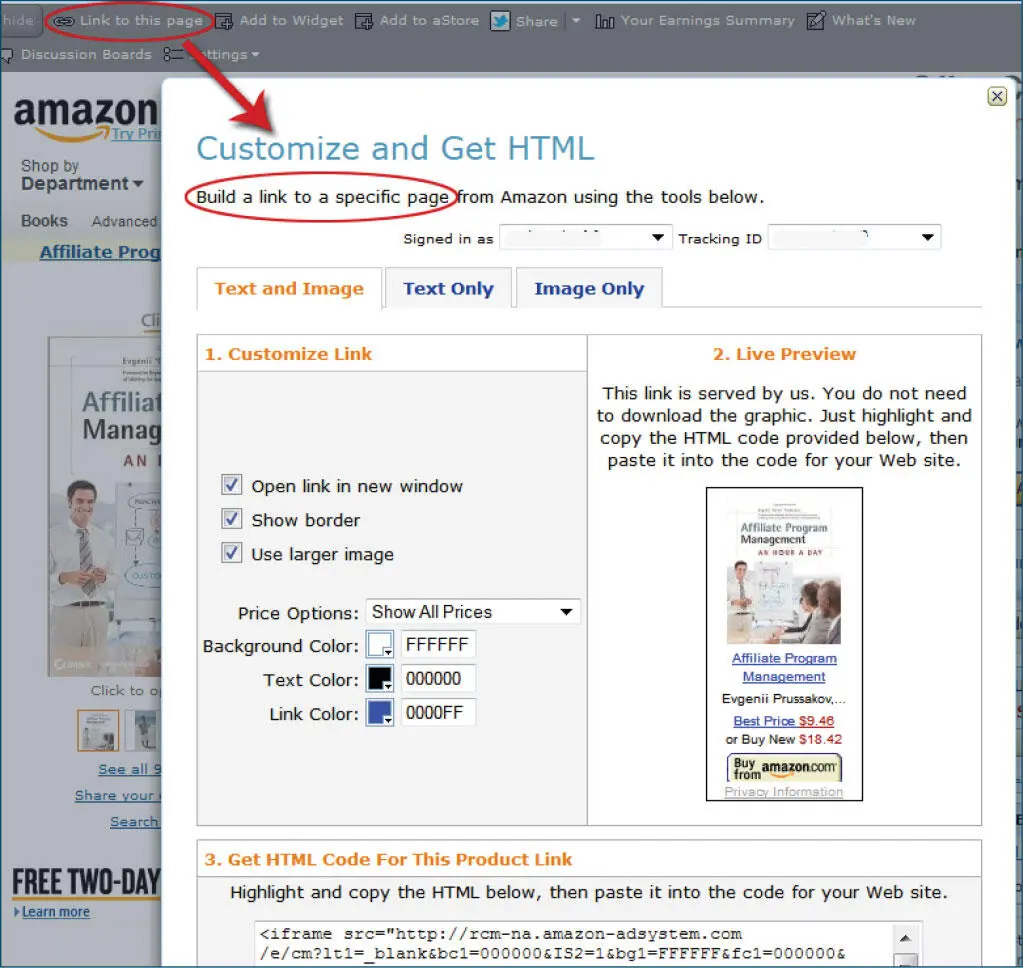Open the Your Earnings Summary chart icon
The height and width of the screenshot is (968, 1023).
(x=605, y=21)
